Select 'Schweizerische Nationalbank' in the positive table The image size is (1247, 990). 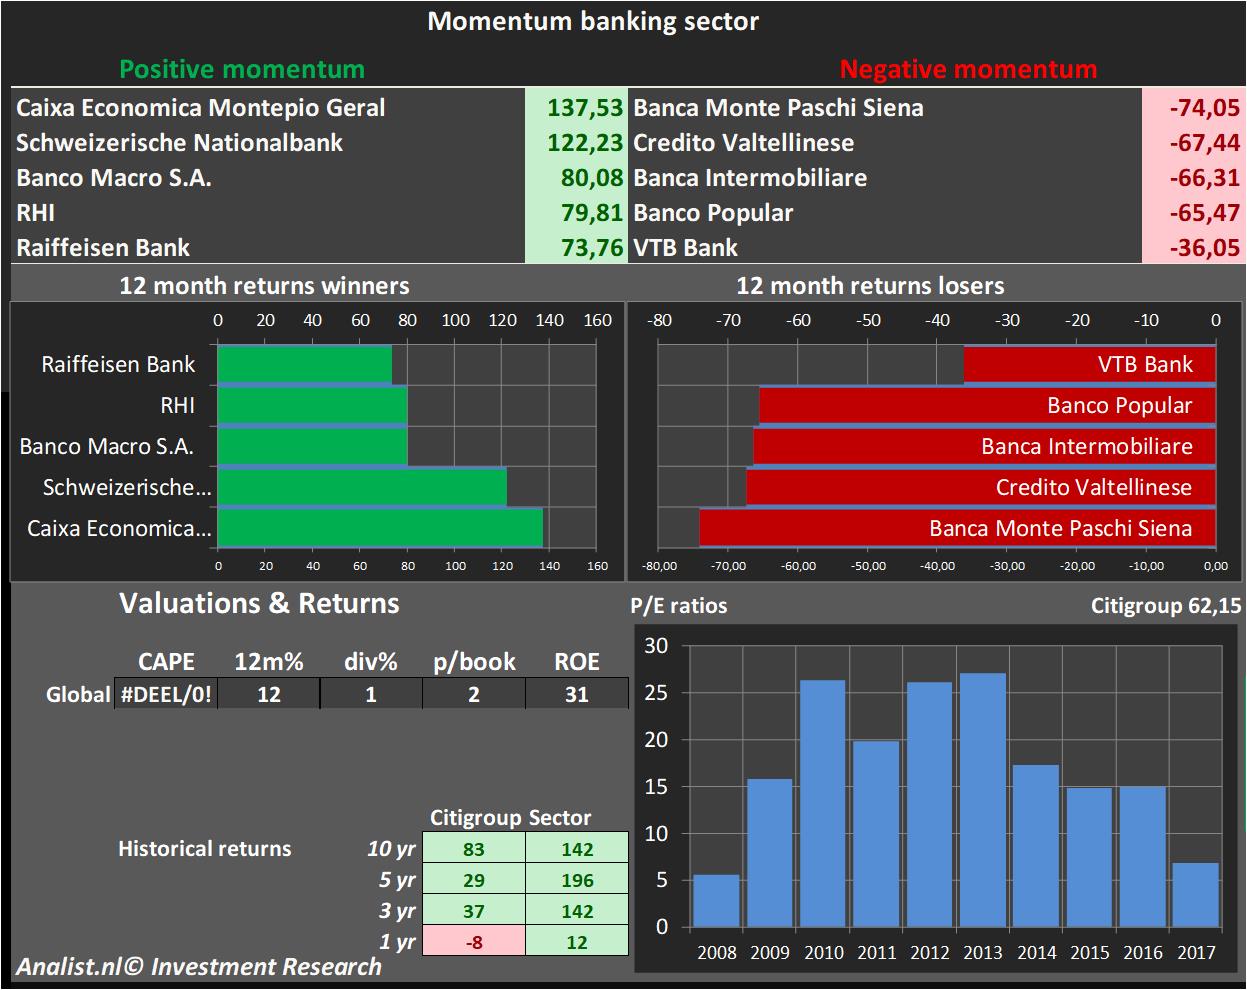tap(180, 143)
